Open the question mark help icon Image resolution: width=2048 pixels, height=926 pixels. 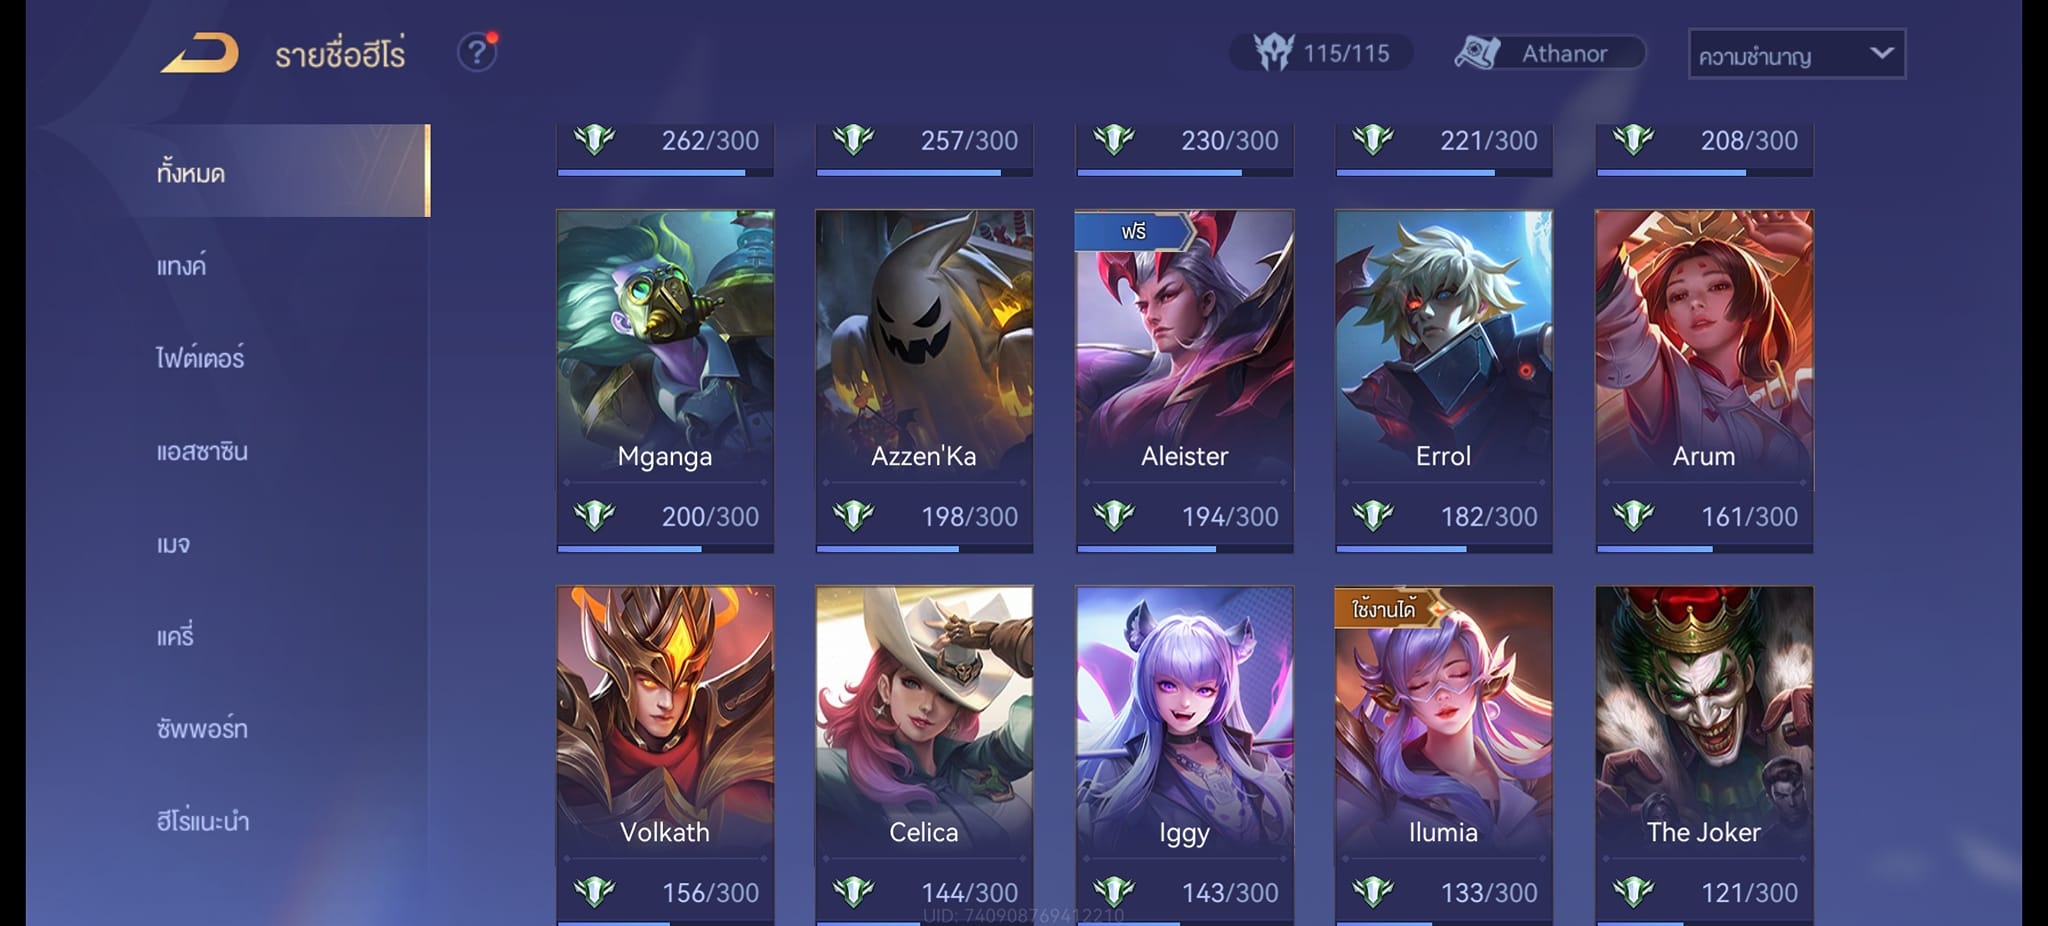tap(477, 52)
